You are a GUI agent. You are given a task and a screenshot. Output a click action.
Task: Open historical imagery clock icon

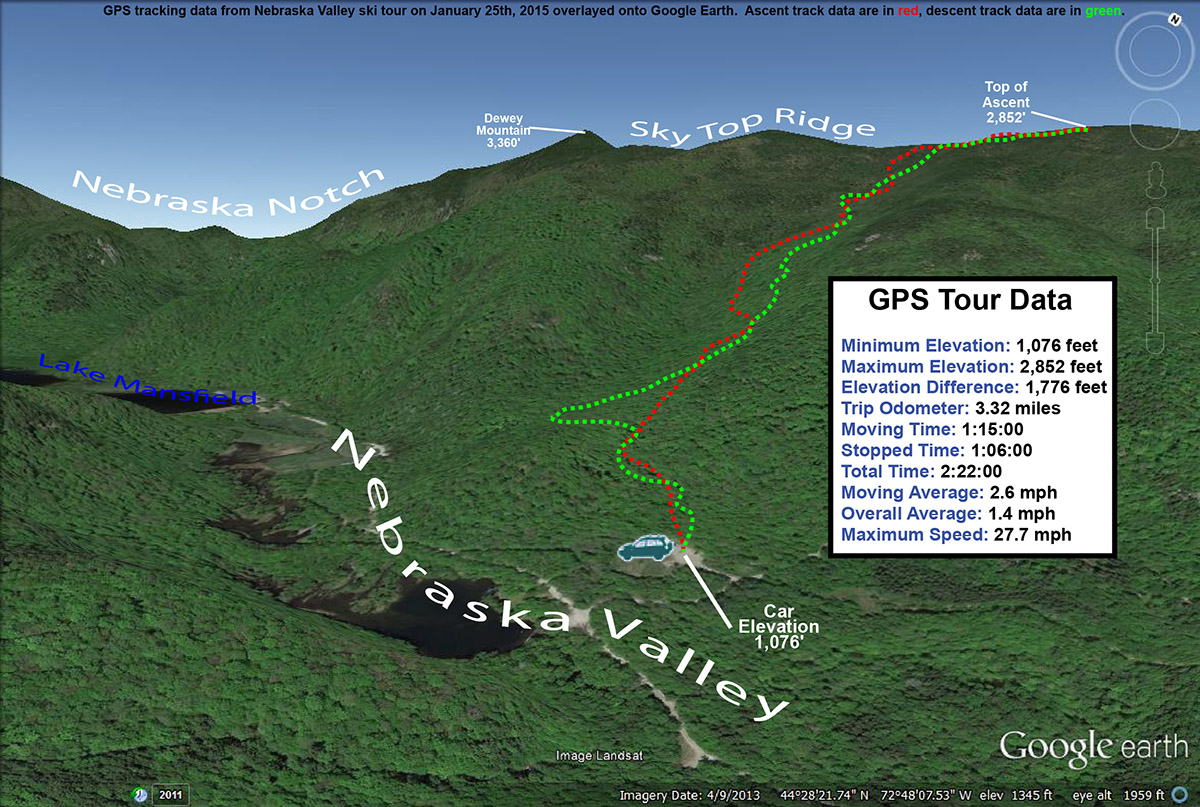click(x=138, y=795)
